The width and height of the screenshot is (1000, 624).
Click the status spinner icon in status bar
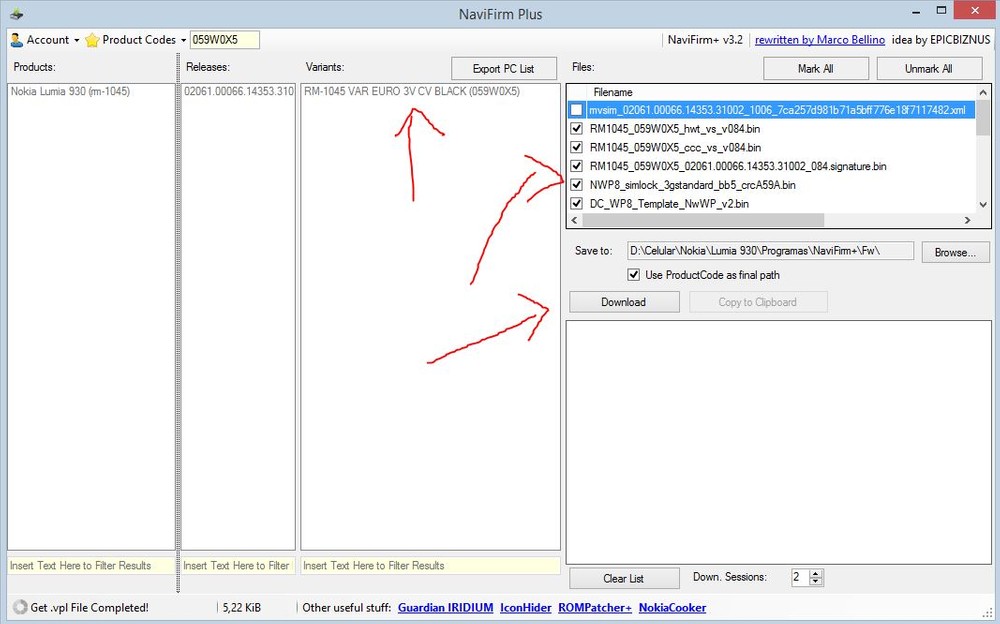click(19, 607)
